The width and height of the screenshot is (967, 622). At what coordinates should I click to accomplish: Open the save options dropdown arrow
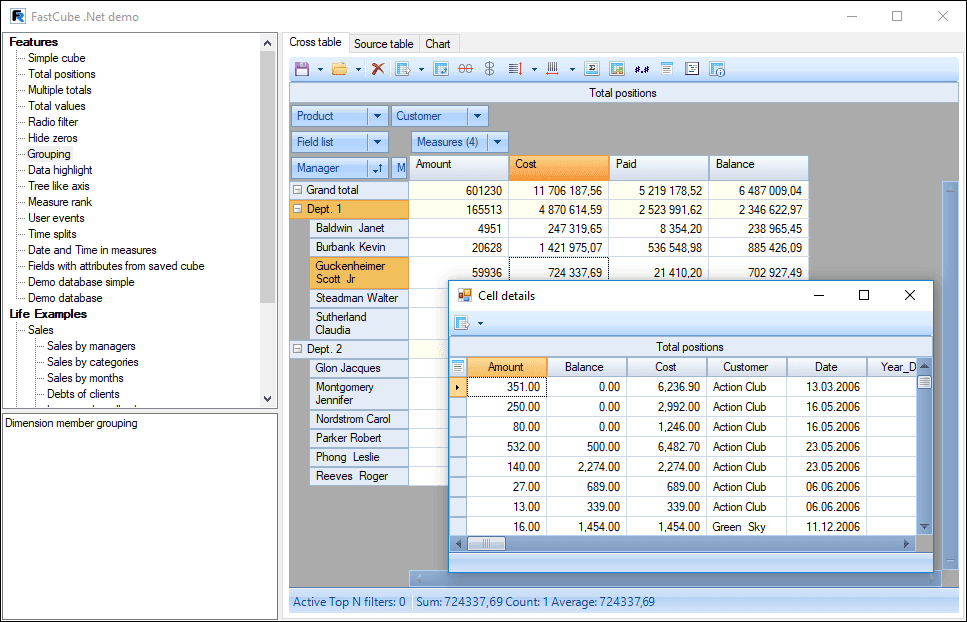pos(320,70)
